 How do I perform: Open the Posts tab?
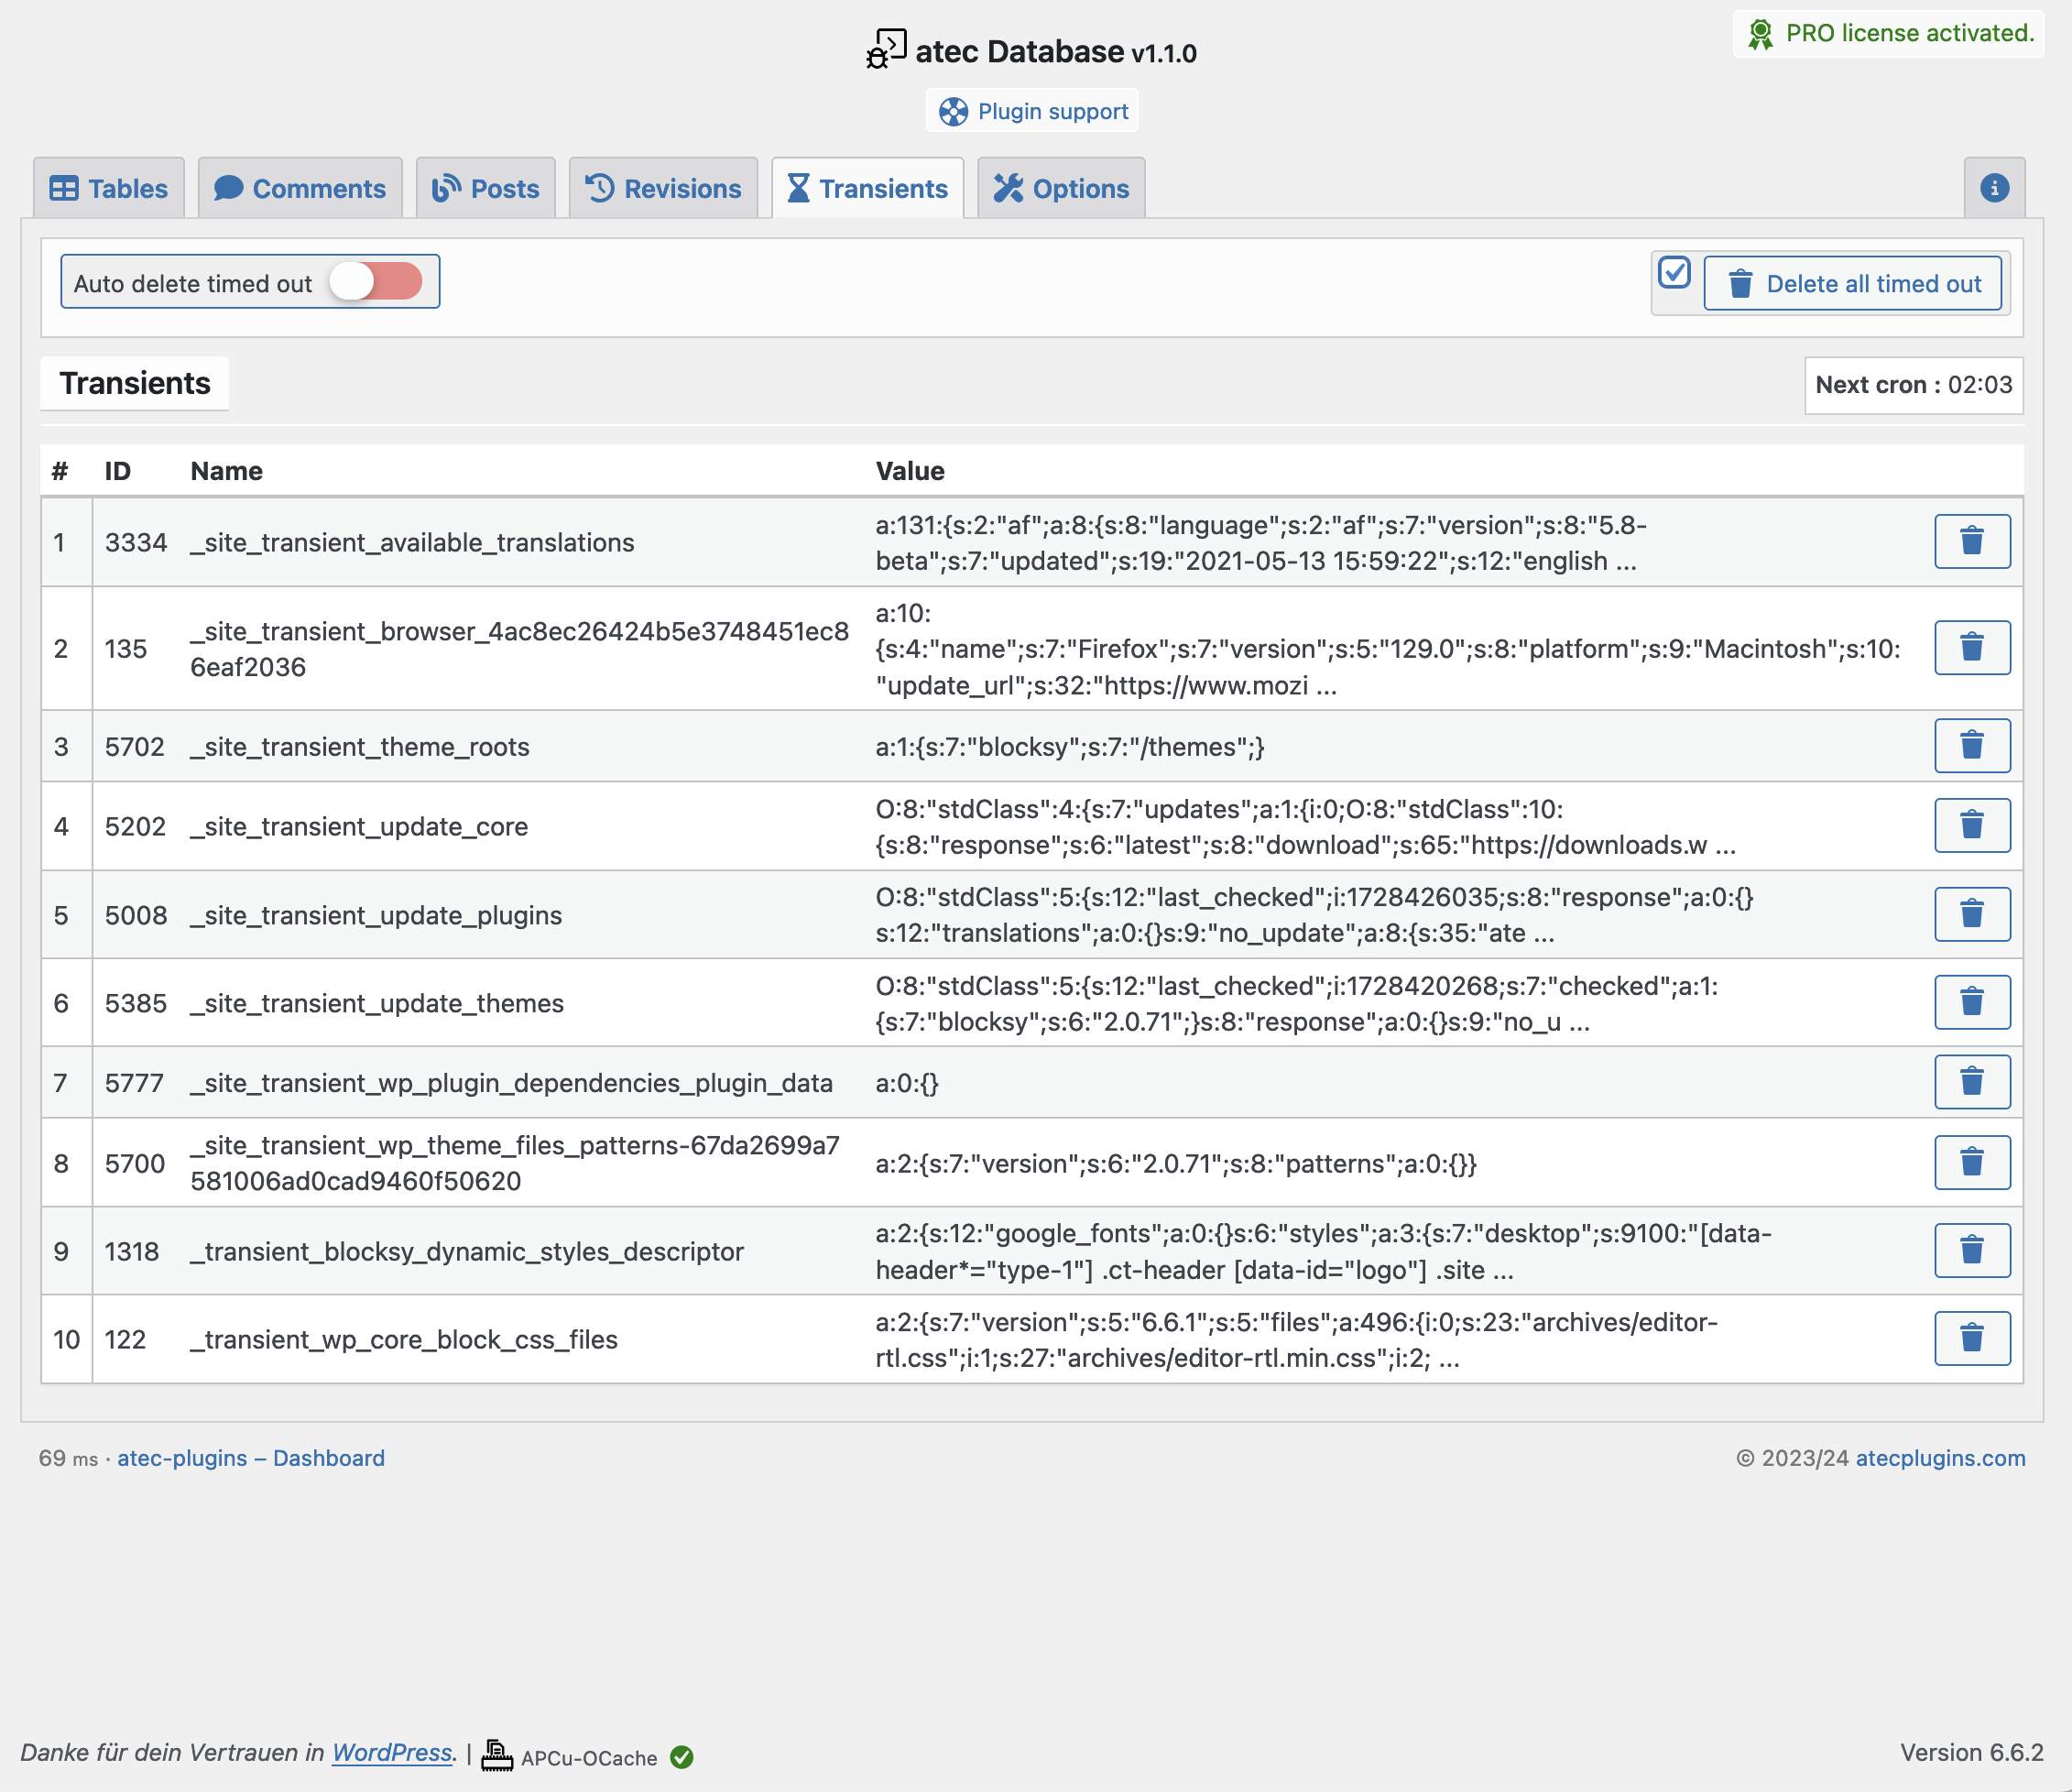[486, 188]
